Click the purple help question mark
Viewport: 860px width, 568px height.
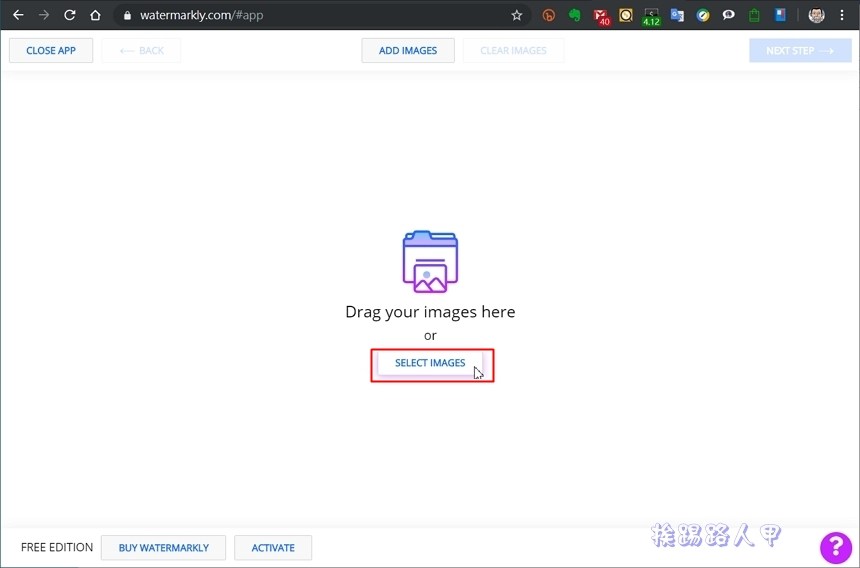click(x=836, y=547)
